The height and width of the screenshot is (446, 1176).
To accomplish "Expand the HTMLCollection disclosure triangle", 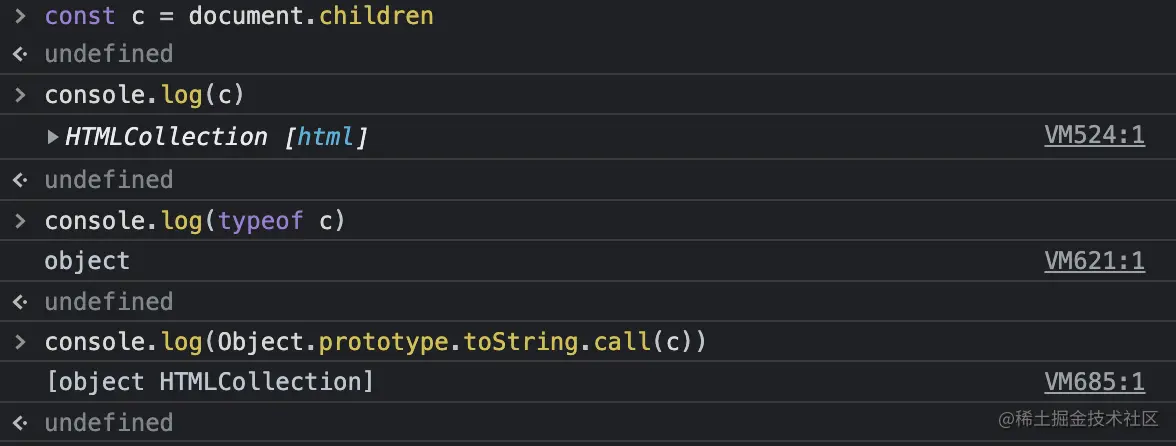I will pyautogui.click(x=53, y=137).
